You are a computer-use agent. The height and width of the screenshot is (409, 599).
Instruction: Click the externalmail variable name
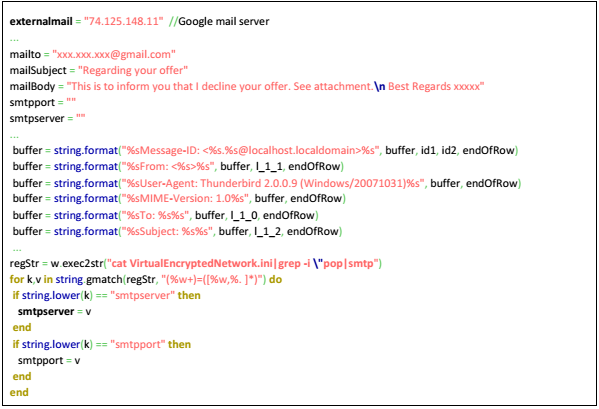coord(41,21)
